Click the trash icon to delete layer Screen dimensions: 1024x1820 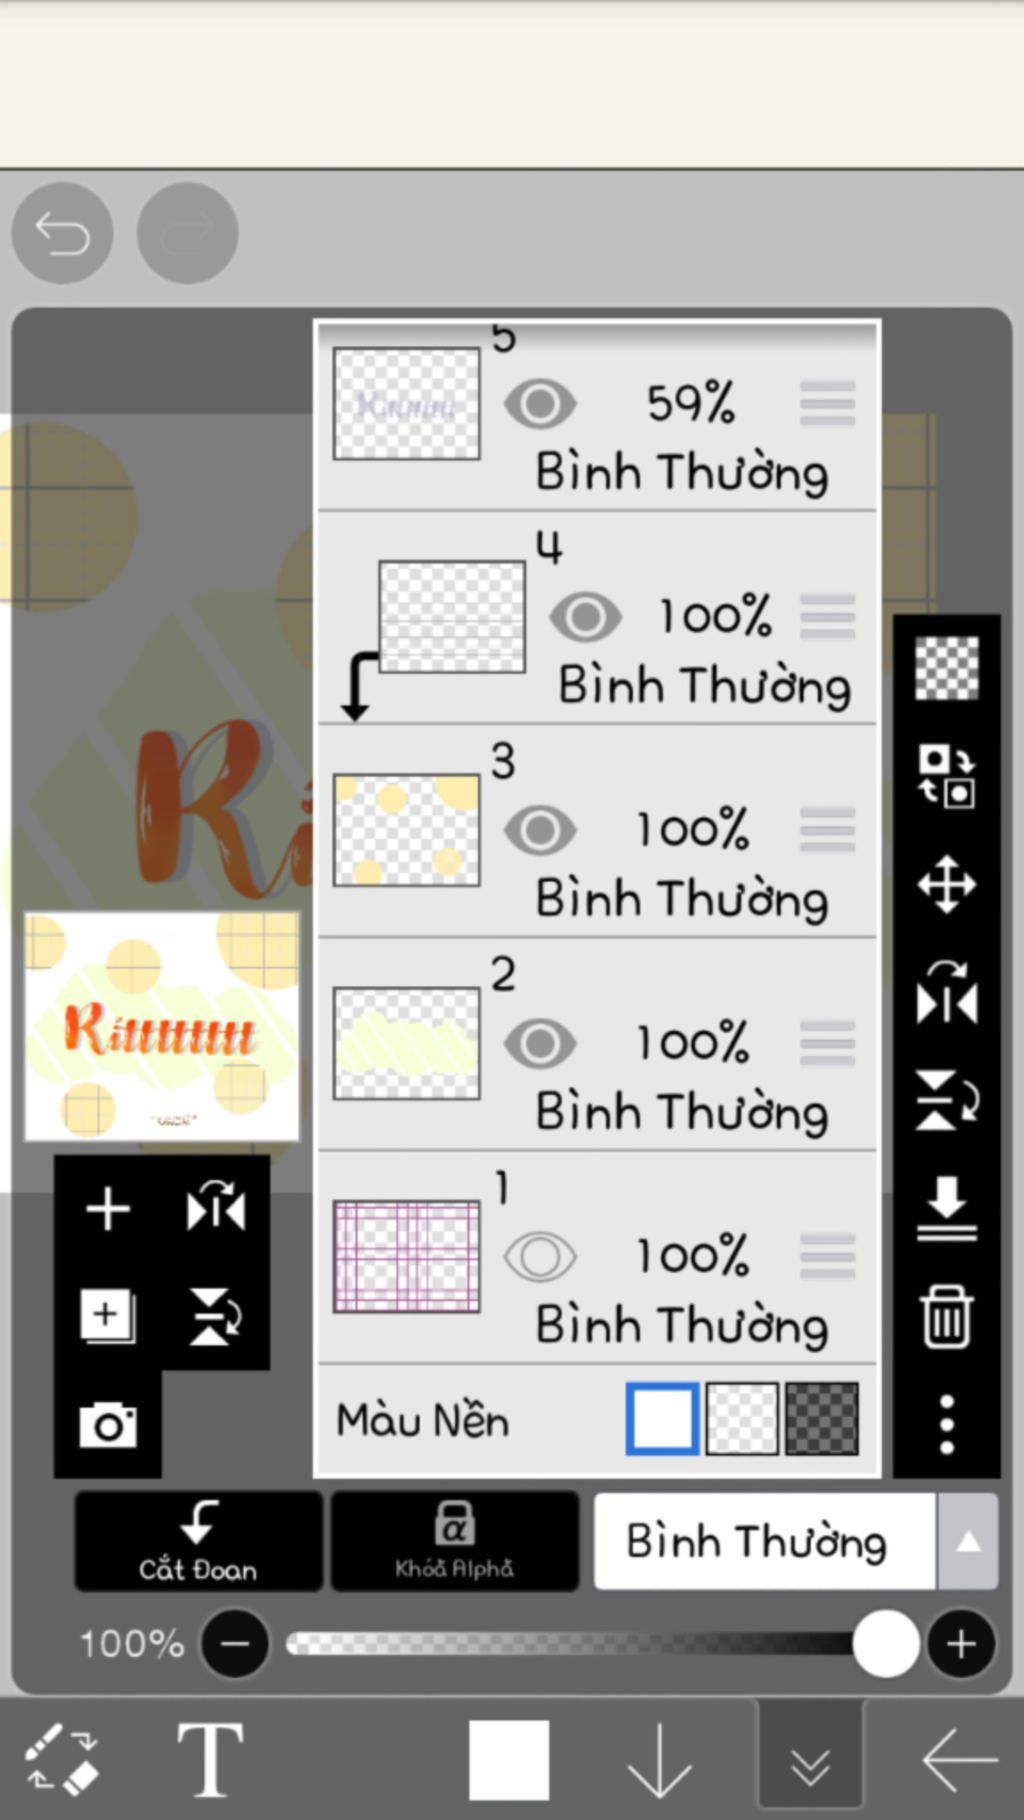tap(946, 1317)
